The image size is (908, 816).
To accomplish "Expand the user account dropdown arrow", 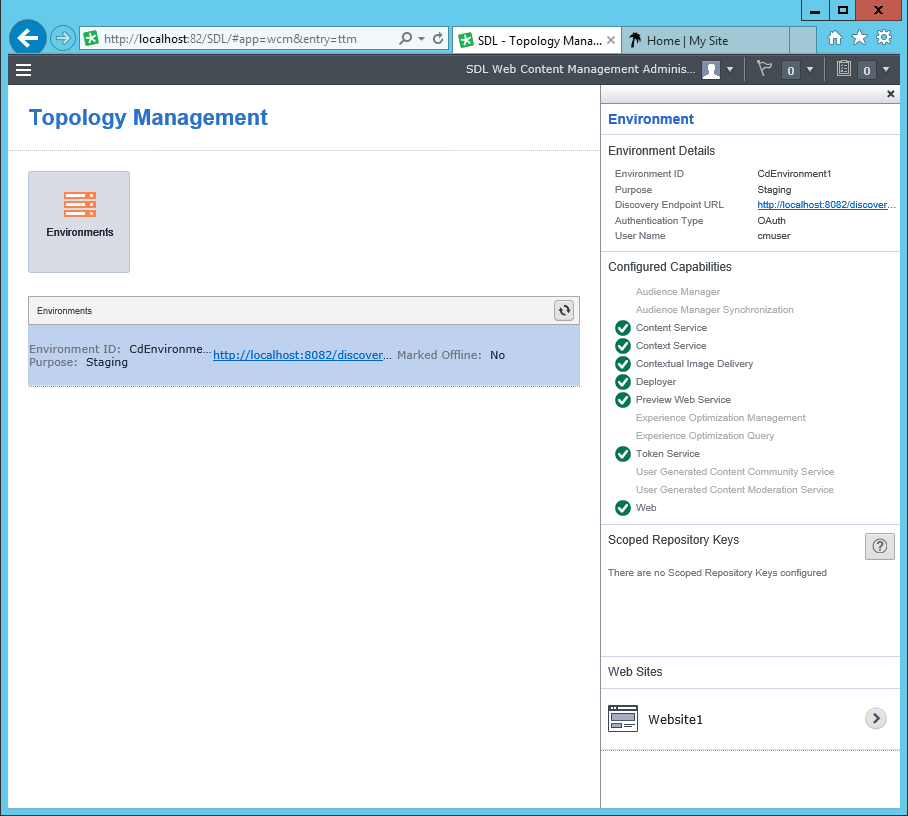I will click(x=730, y=69).
